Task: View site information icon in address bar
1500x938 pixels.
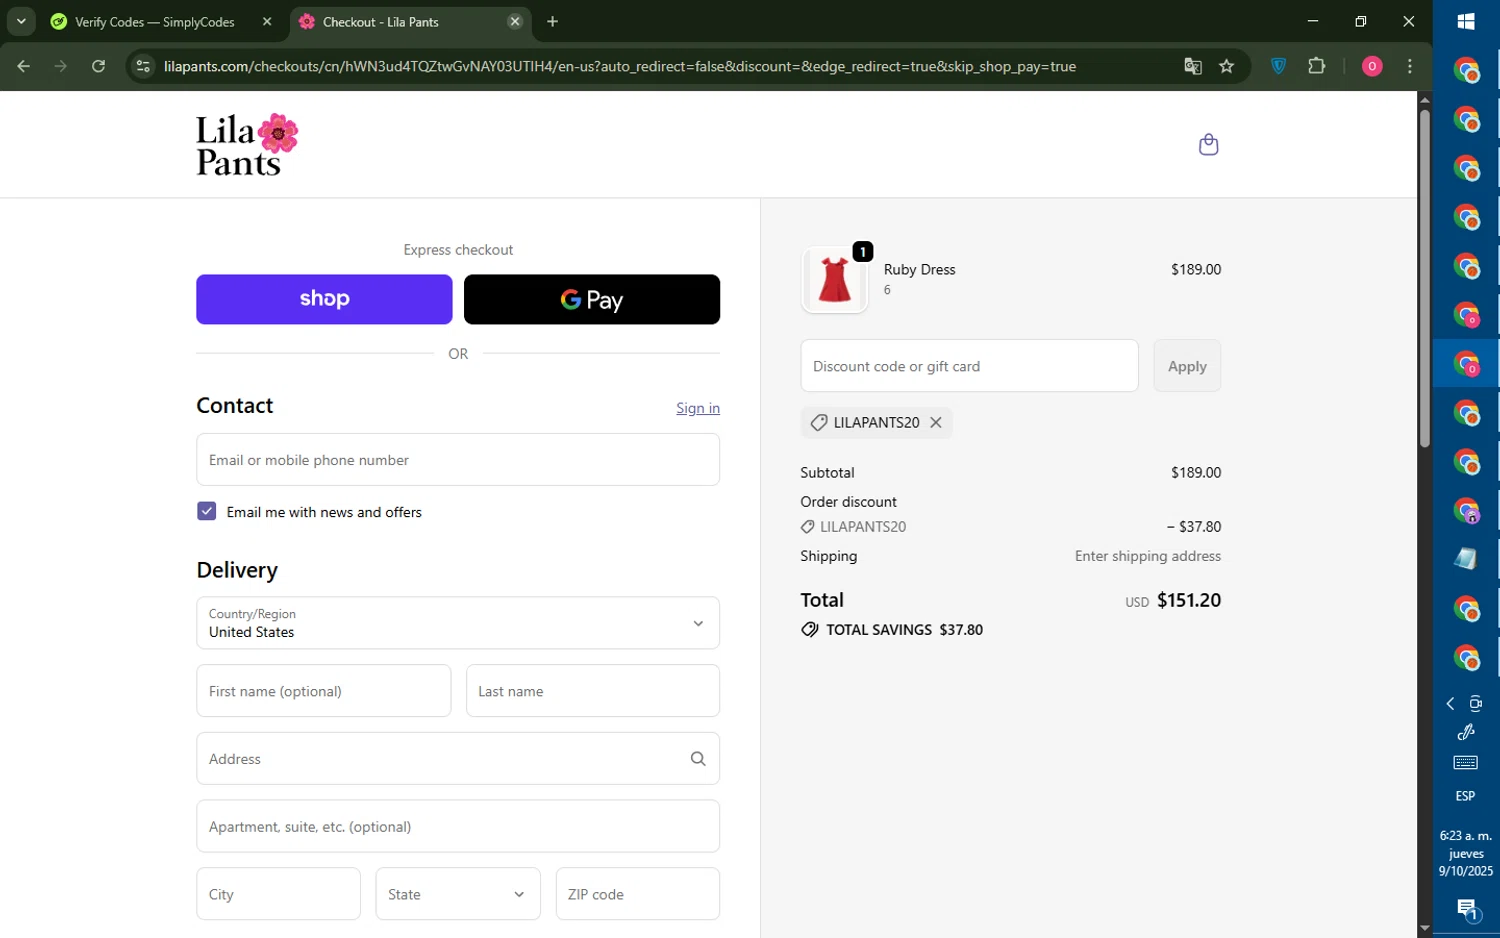Action: pos(143,66)
